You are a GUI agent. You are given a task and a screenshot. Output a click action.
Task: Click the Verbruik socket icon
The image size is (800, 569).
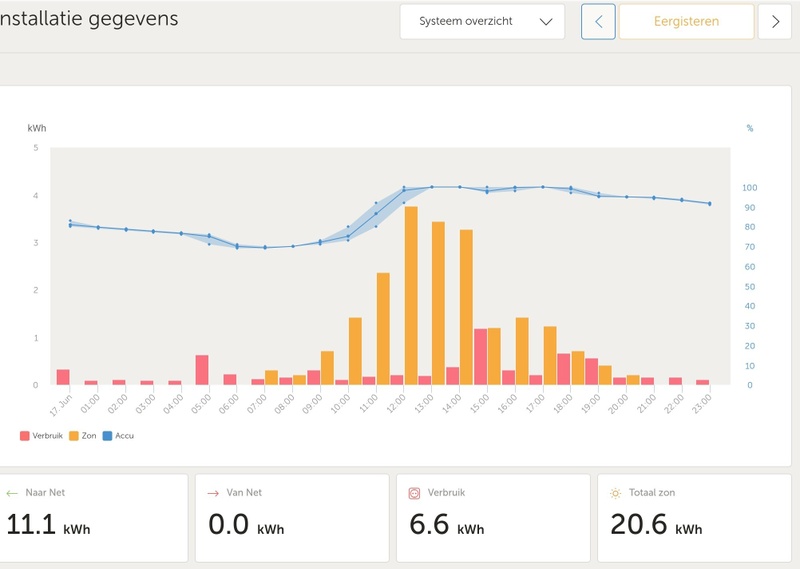414,493
